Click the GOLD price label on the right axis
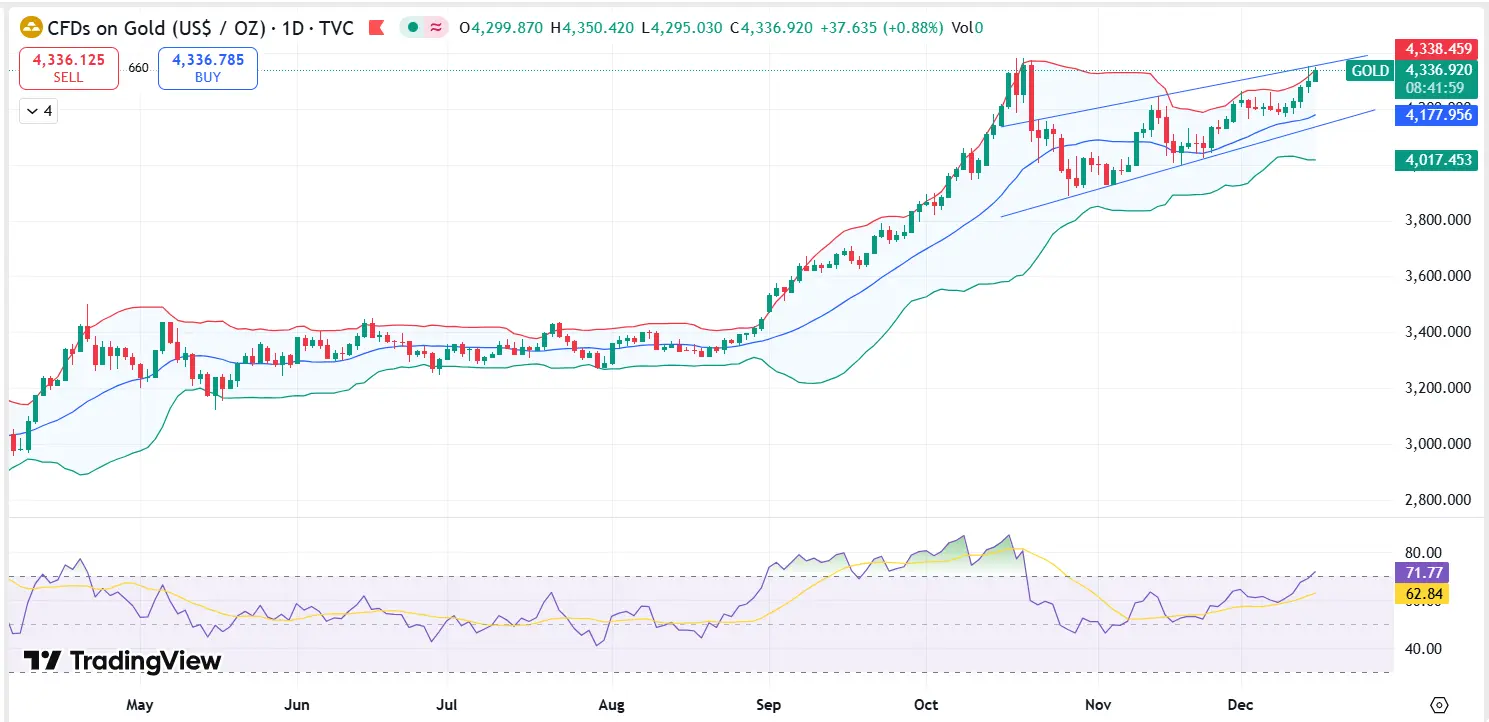Image resolution: width=1489 pixels, height=722 pixels. [x=1369, y=70]
